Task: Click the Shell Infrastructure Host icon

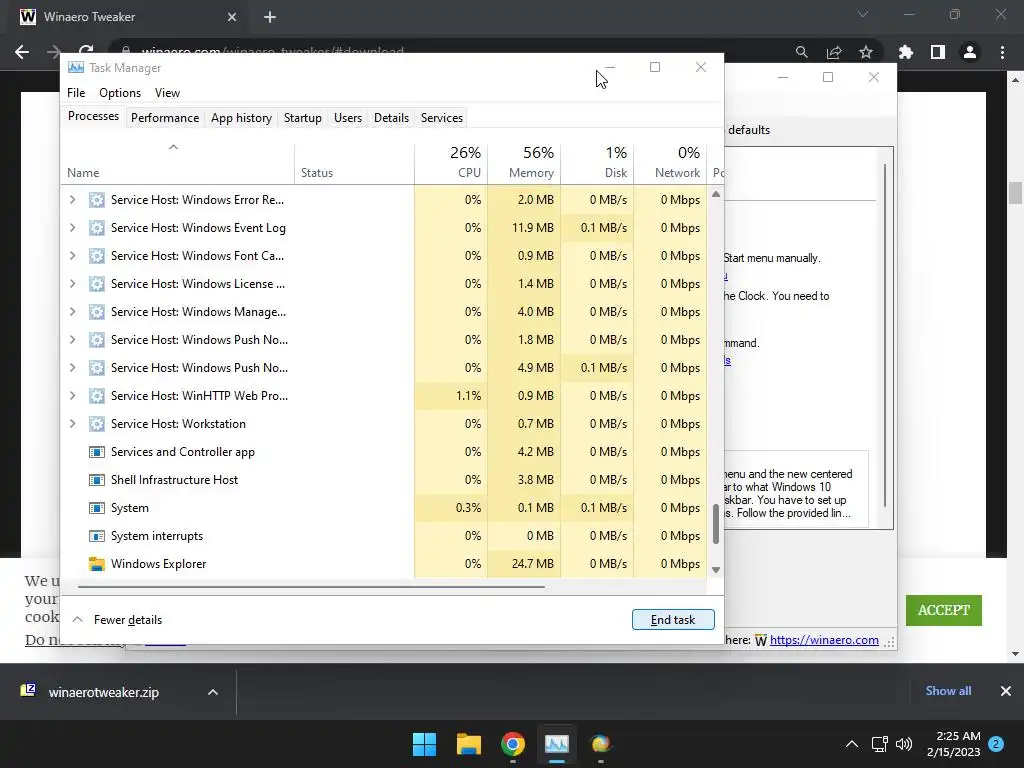Action: click(97, 480)
